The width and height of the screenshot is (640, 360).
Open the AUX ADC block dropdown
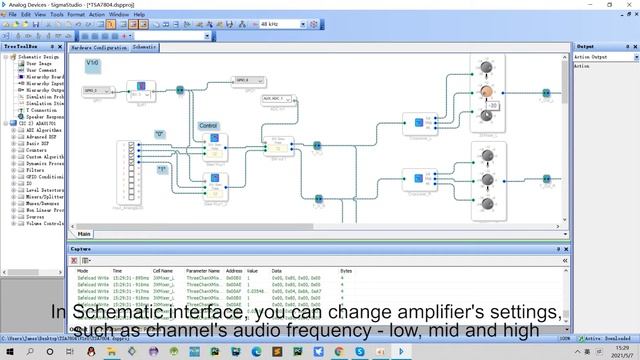coord(288,99)
